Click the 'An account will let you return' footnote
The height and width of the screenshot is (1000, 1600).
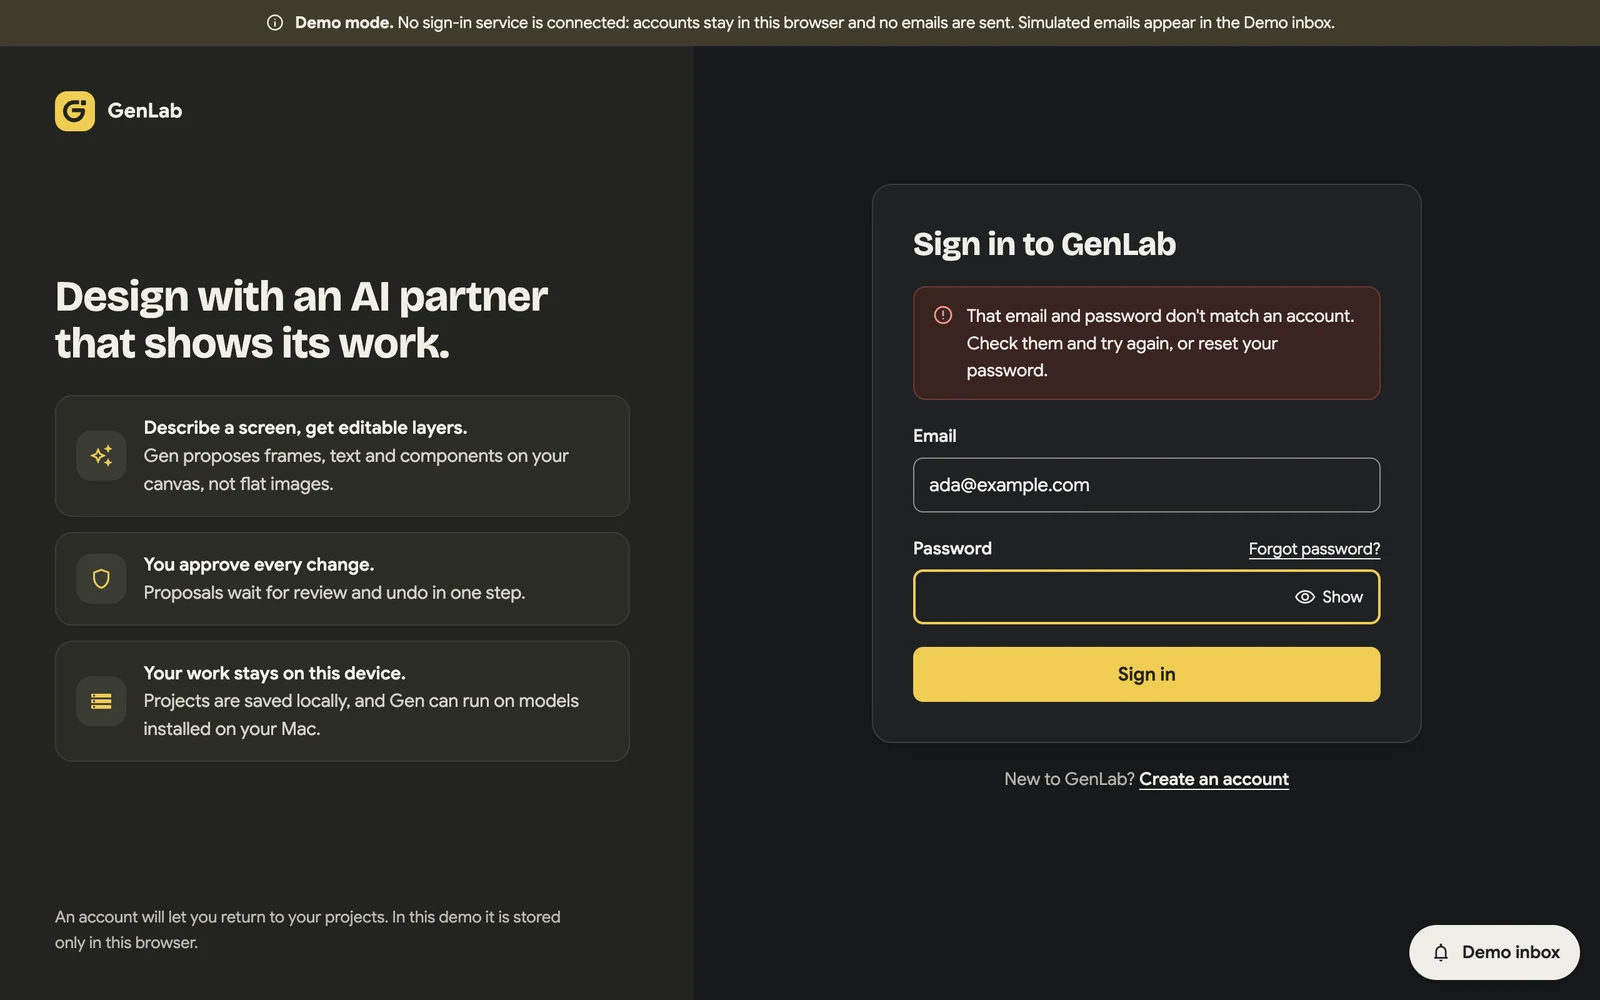click(x=308, y=929)
